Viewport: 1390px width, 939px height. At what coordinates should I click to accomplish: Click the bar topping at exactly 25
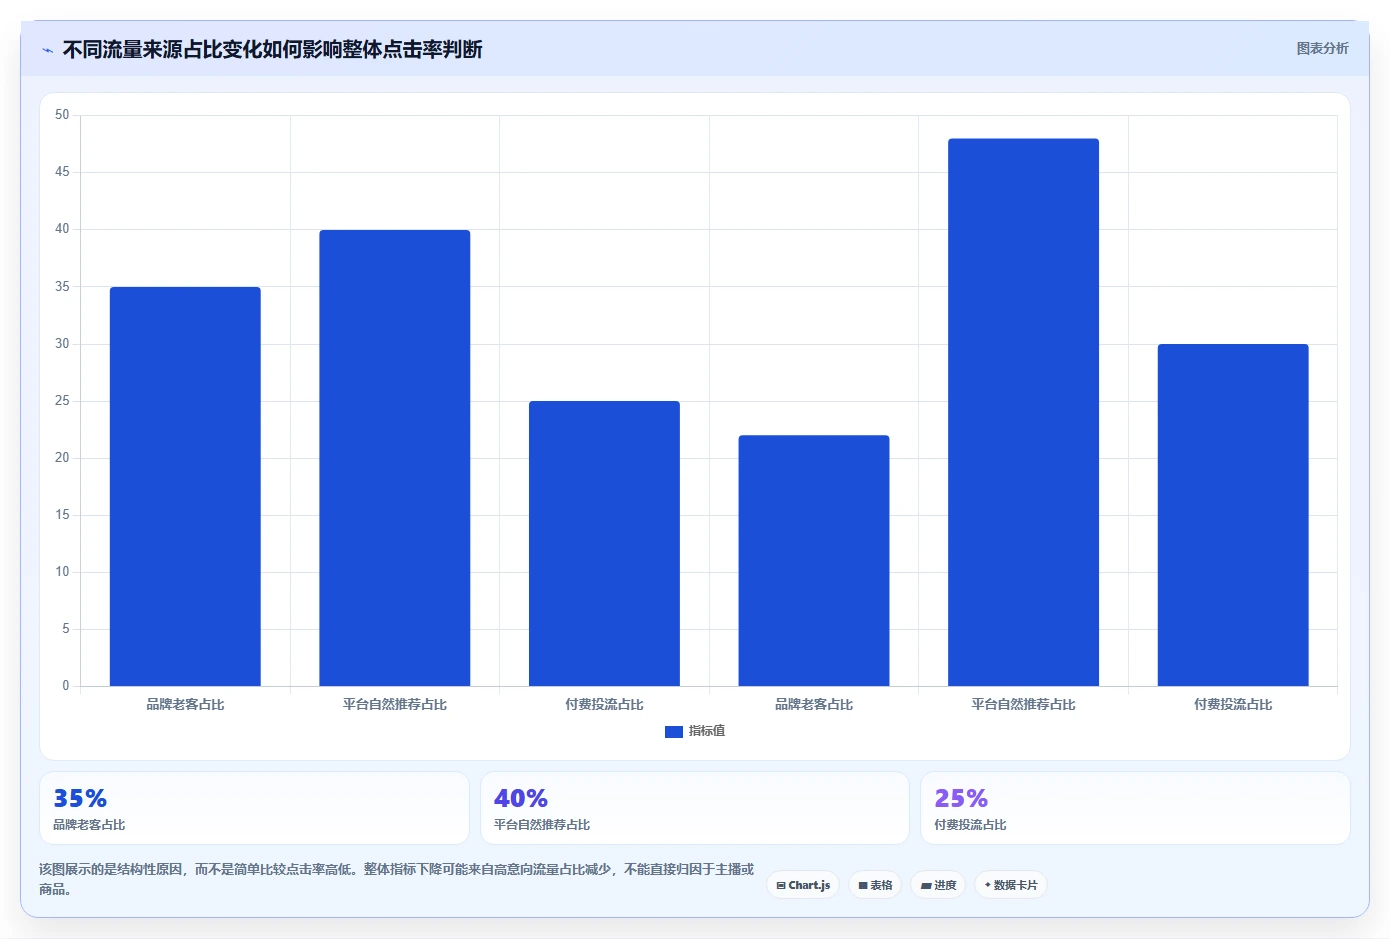(604, 543)
